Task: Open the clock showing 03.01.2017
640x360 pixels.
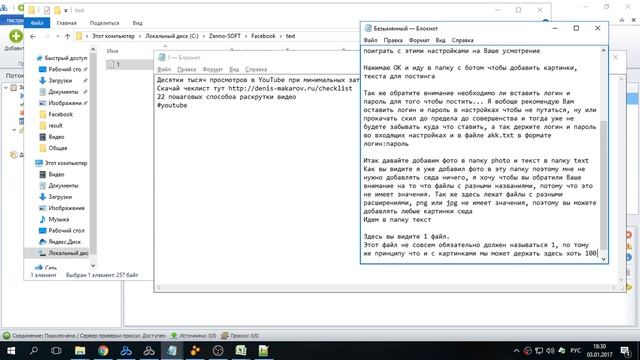Action: point(599,351)
